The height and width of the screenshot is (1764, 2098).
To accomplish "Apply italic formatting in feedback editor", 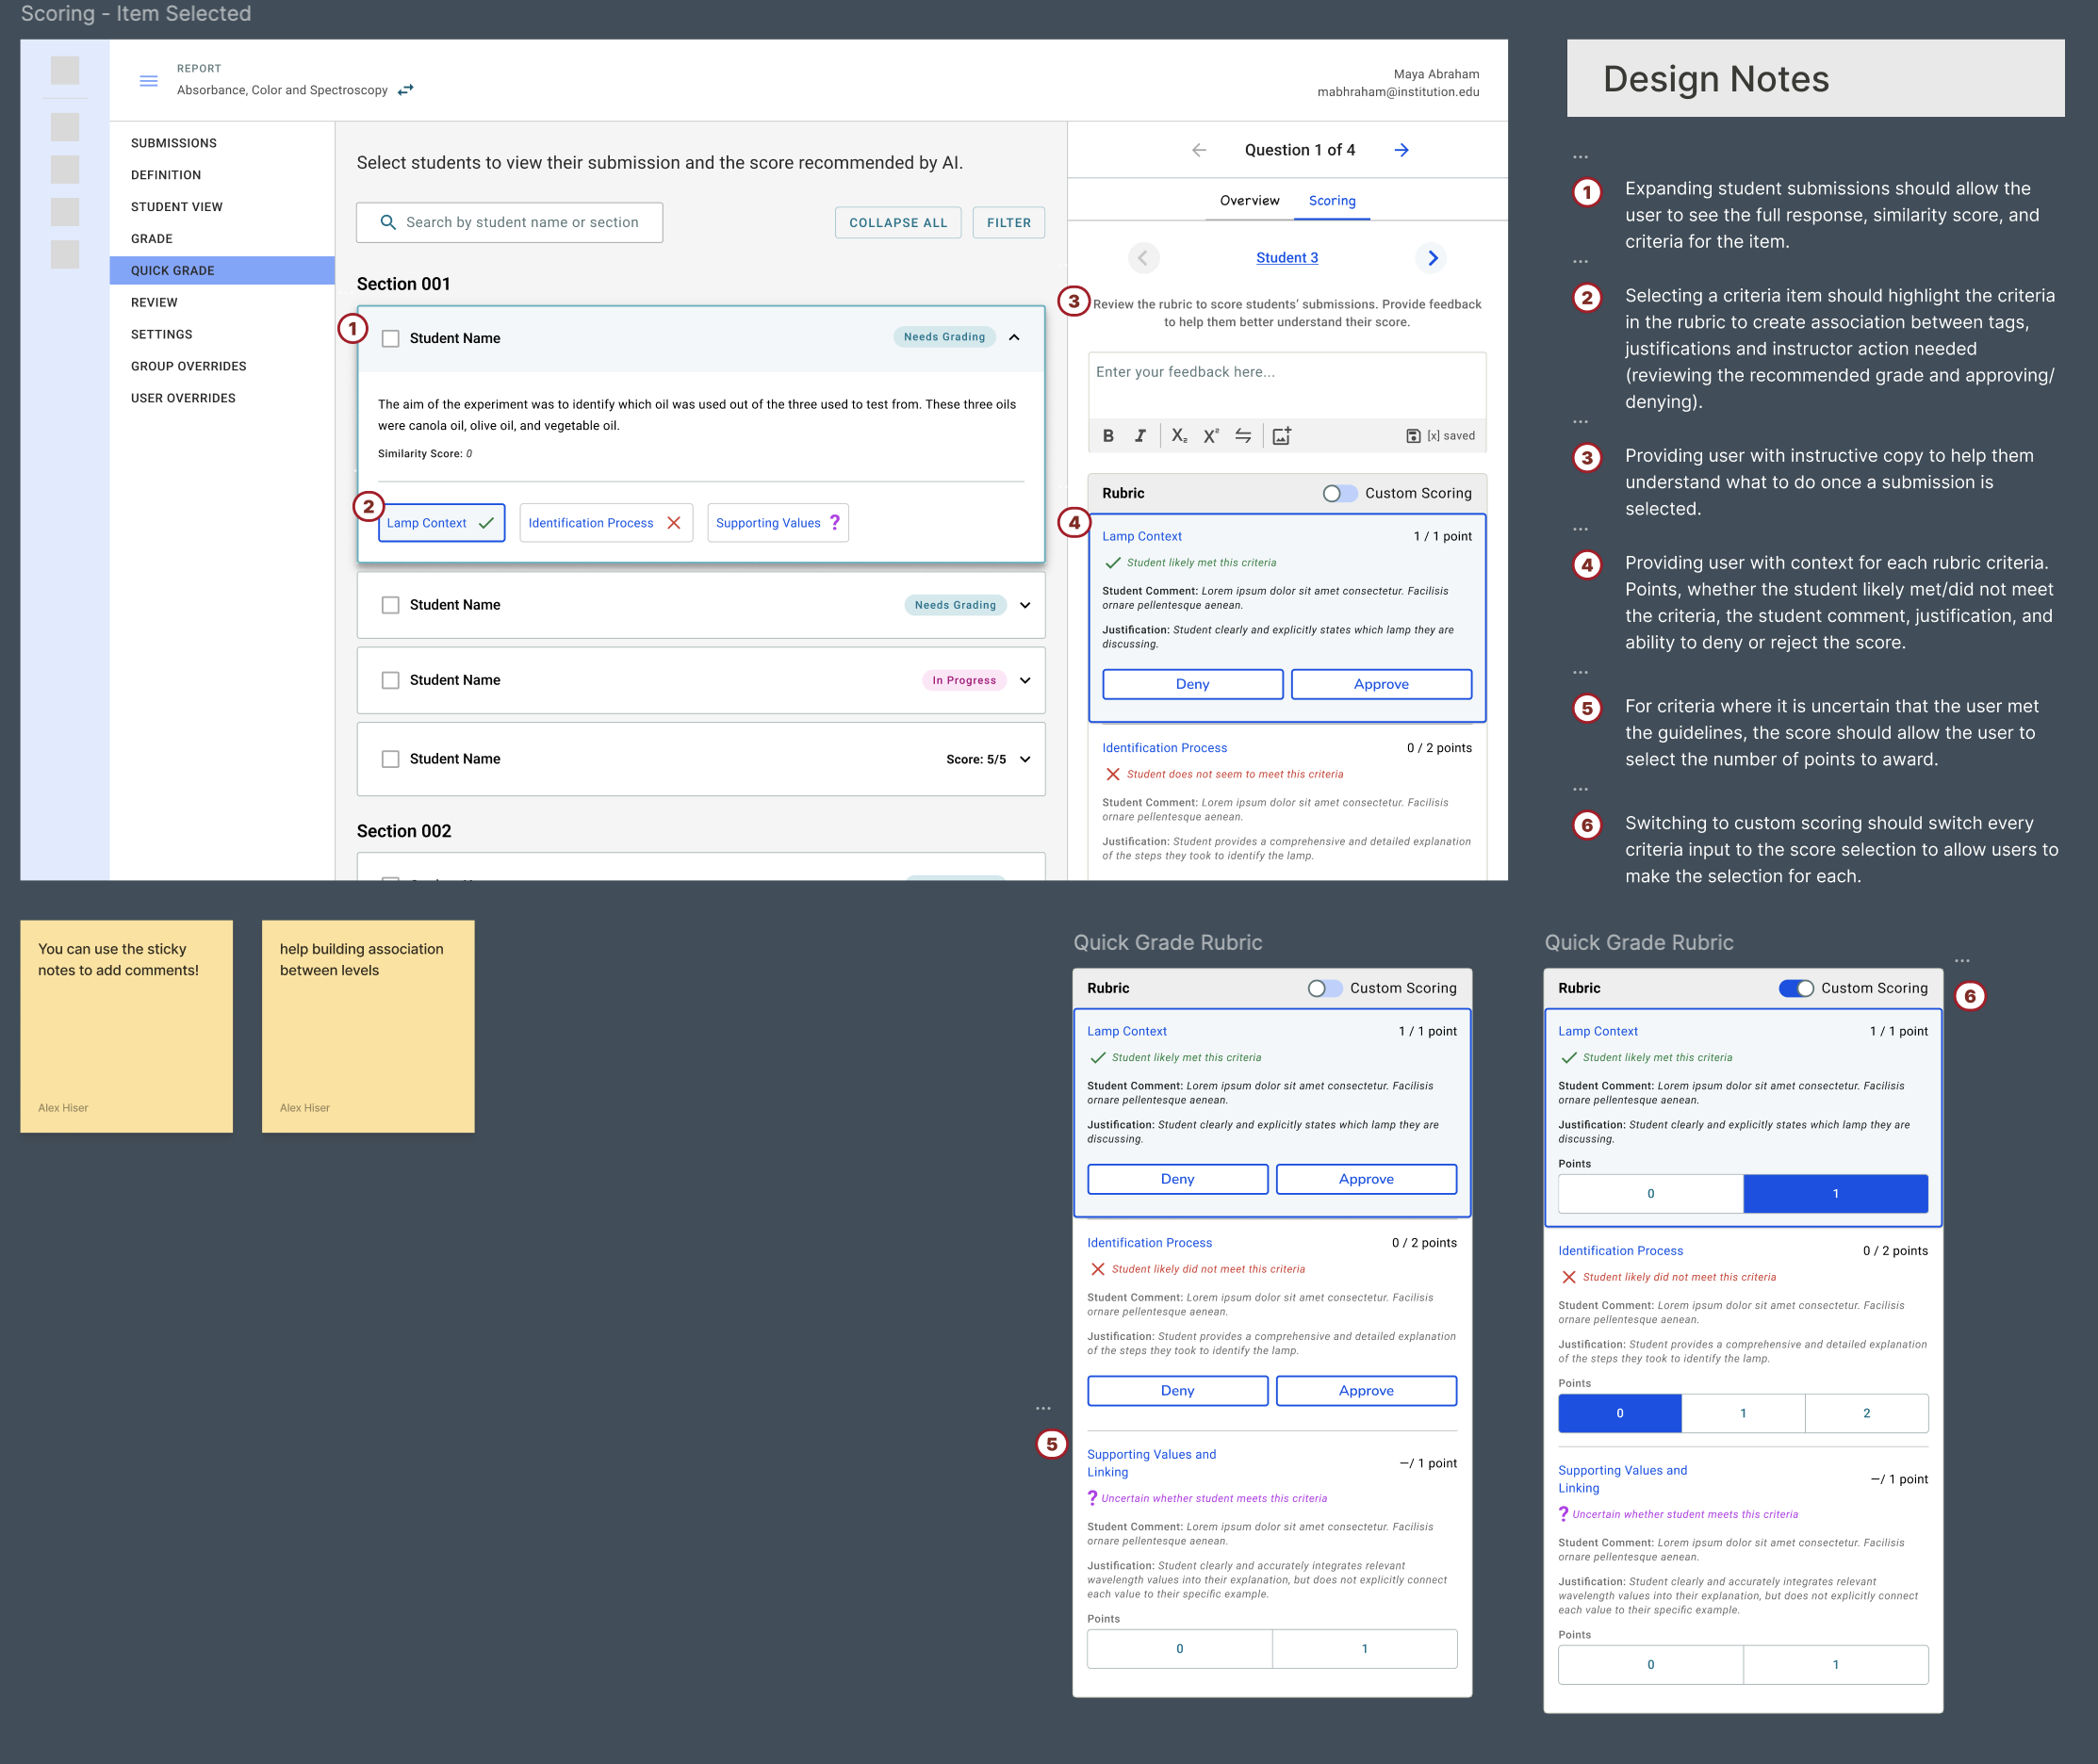I will (1140, 436).
